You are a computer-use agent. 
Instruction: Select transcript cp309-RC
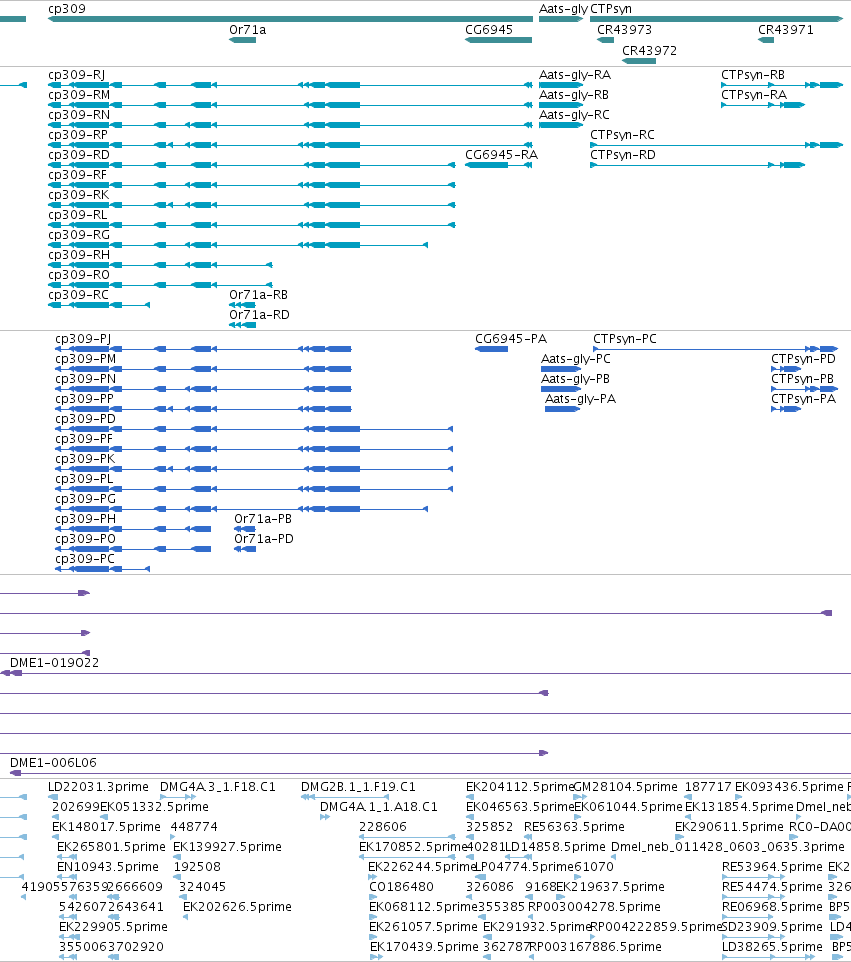(79, 294)
